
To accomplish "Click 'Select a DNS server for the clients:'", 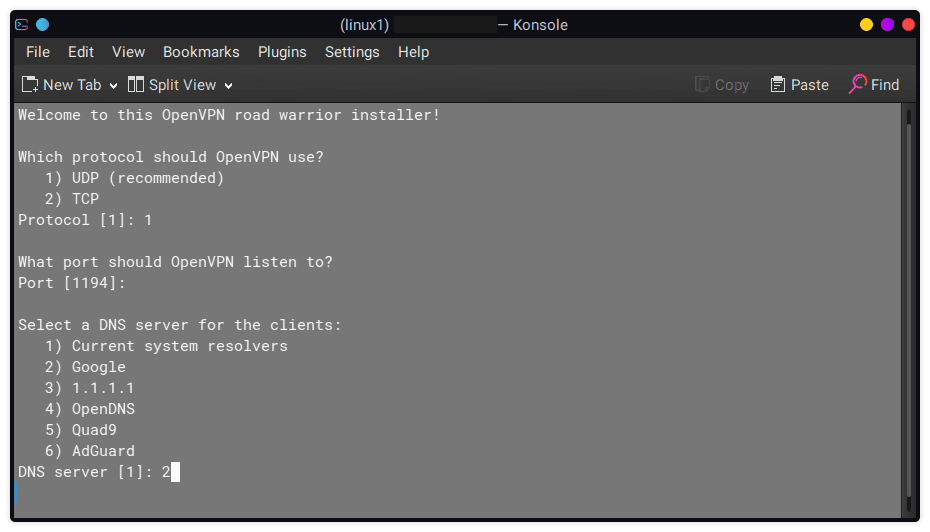I will [180, 325].
